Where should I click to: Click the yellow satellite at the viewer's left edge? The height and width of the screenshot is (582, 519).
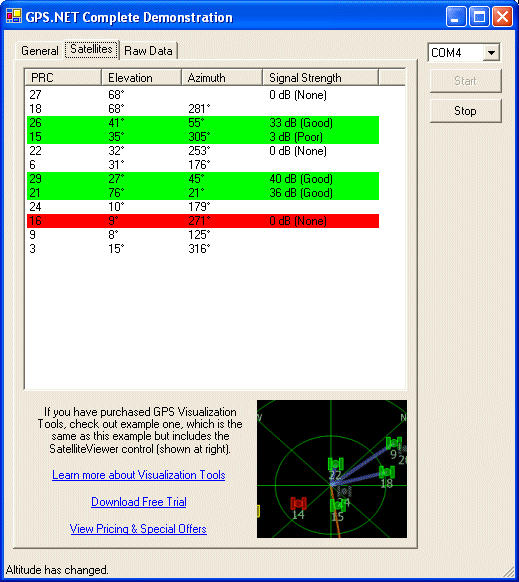[258, 511]
